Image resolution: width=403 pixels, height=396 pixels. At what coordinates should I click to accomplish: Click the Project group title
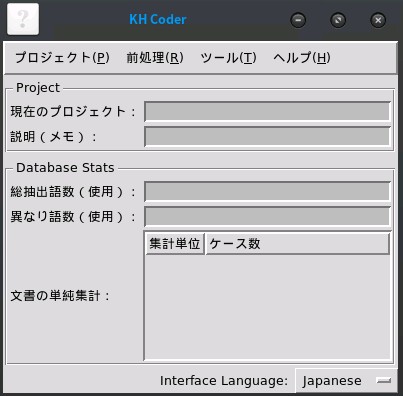38,88
